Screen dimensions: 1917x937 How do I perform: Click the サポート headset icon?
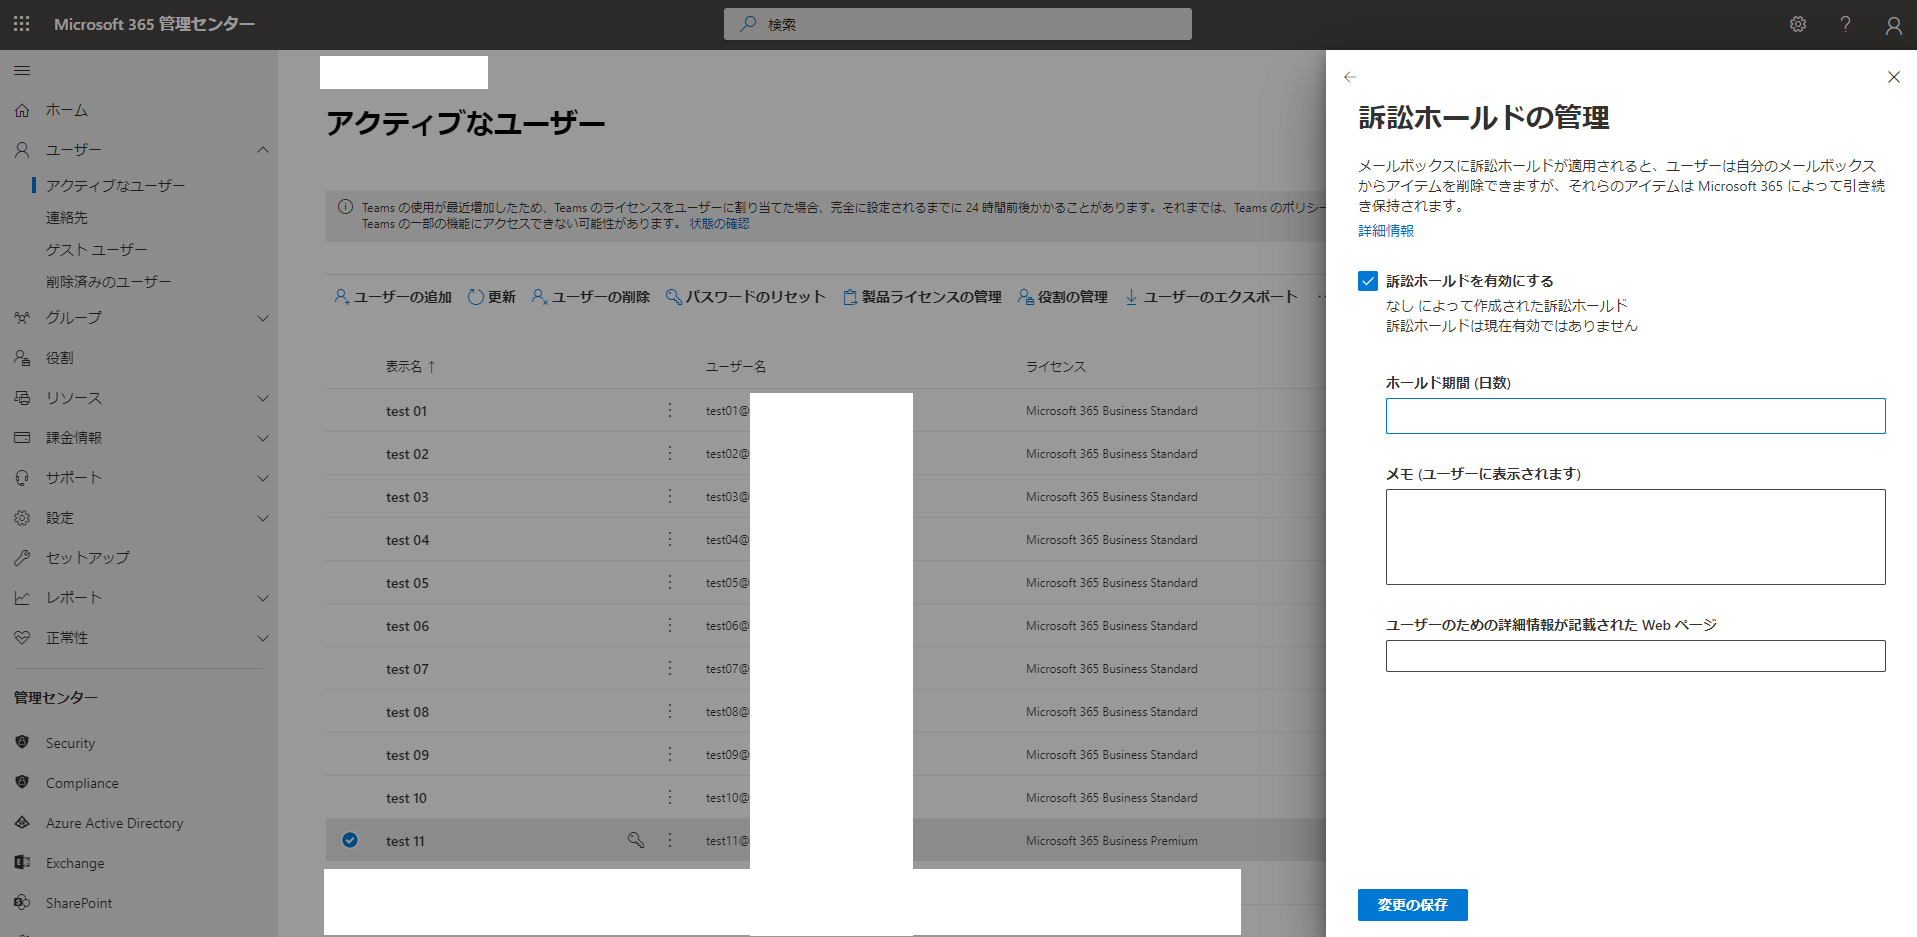22,478
